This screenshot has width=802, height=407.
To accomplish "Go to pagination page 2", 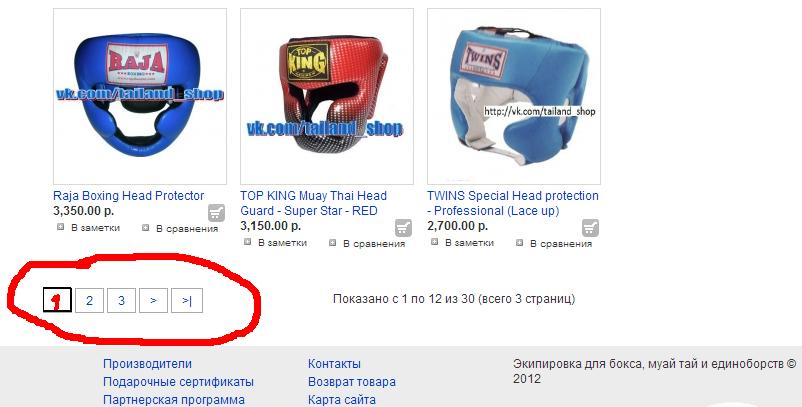I will 90,301.
